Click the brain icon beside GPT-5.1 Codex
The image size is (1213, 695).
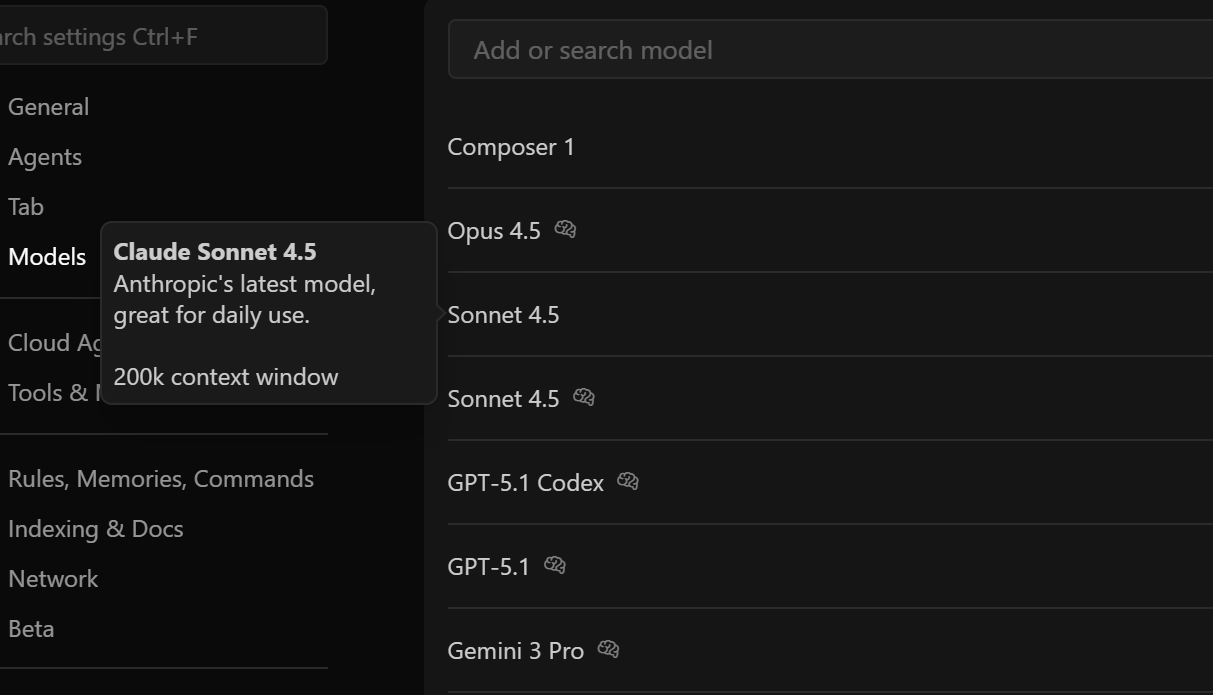pyautogui.click(x=628, y=482)
